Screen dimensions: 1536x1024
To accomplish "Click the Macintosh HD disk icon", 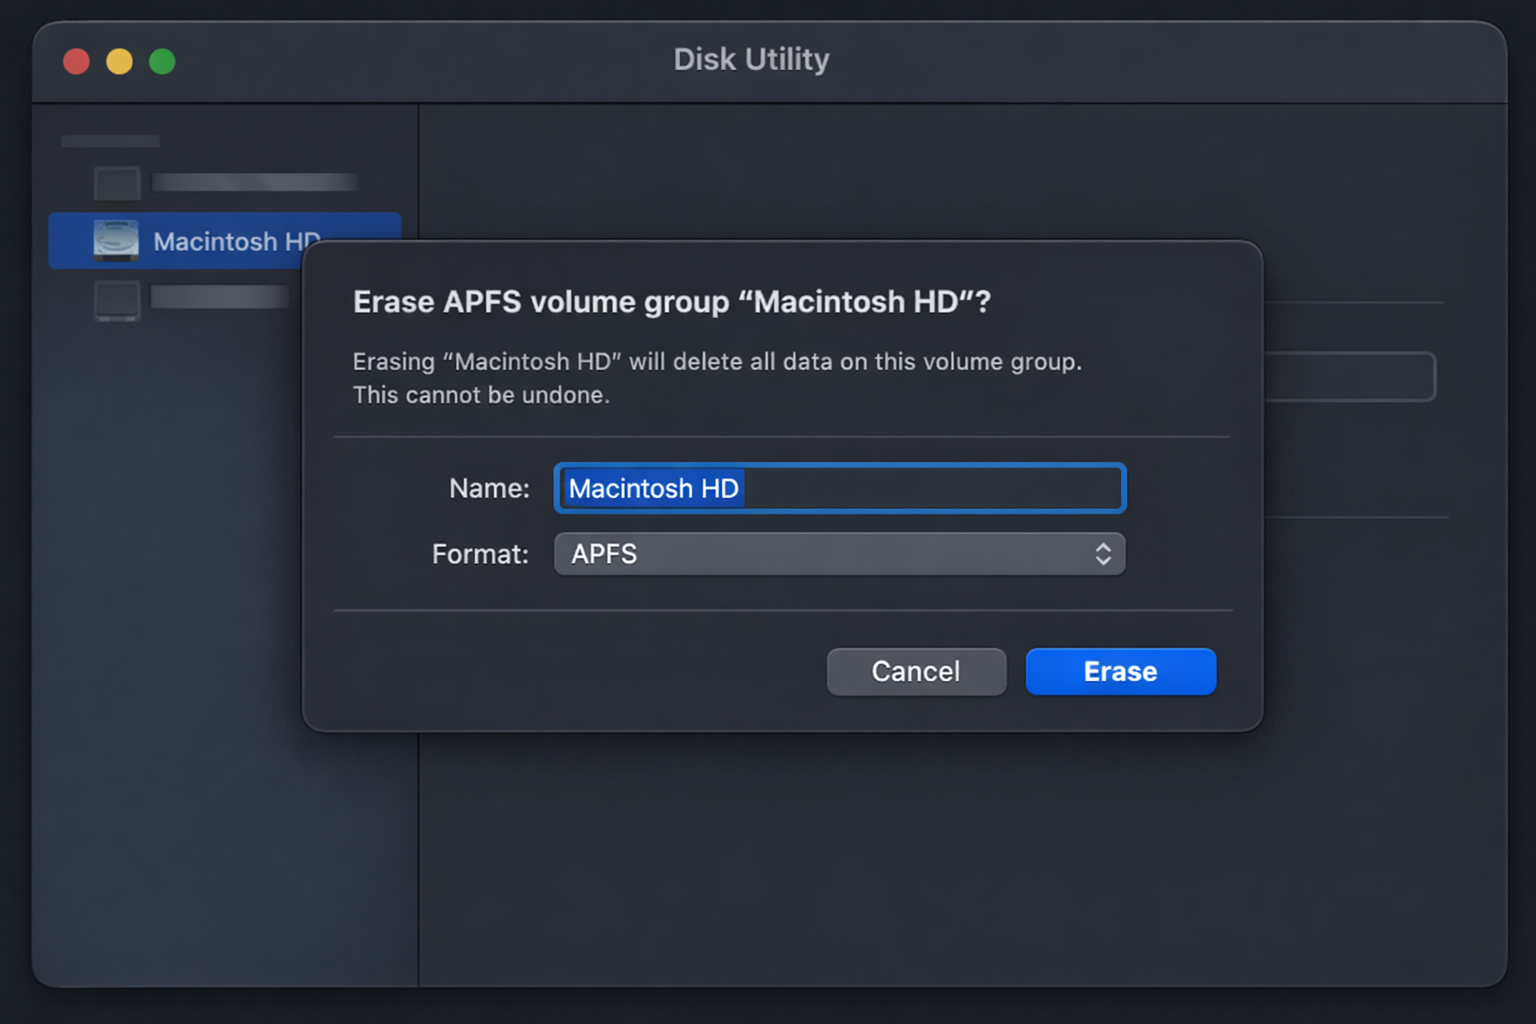I will pyautogui.click(x=116, y=241).
